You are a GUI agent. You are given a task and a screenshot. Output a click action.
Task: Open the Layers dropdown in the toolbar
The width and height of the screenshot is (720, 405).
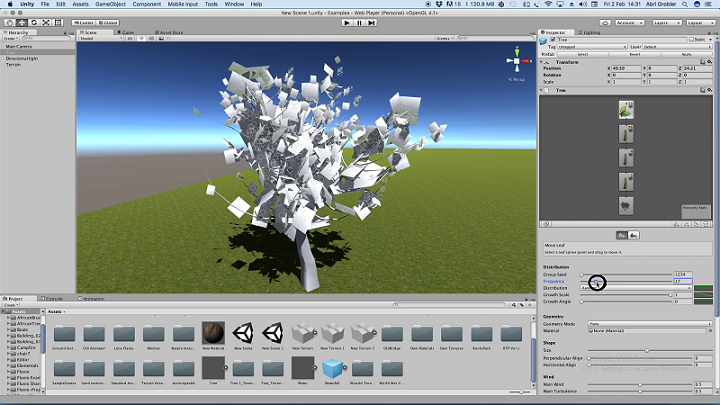pos(666,22)
